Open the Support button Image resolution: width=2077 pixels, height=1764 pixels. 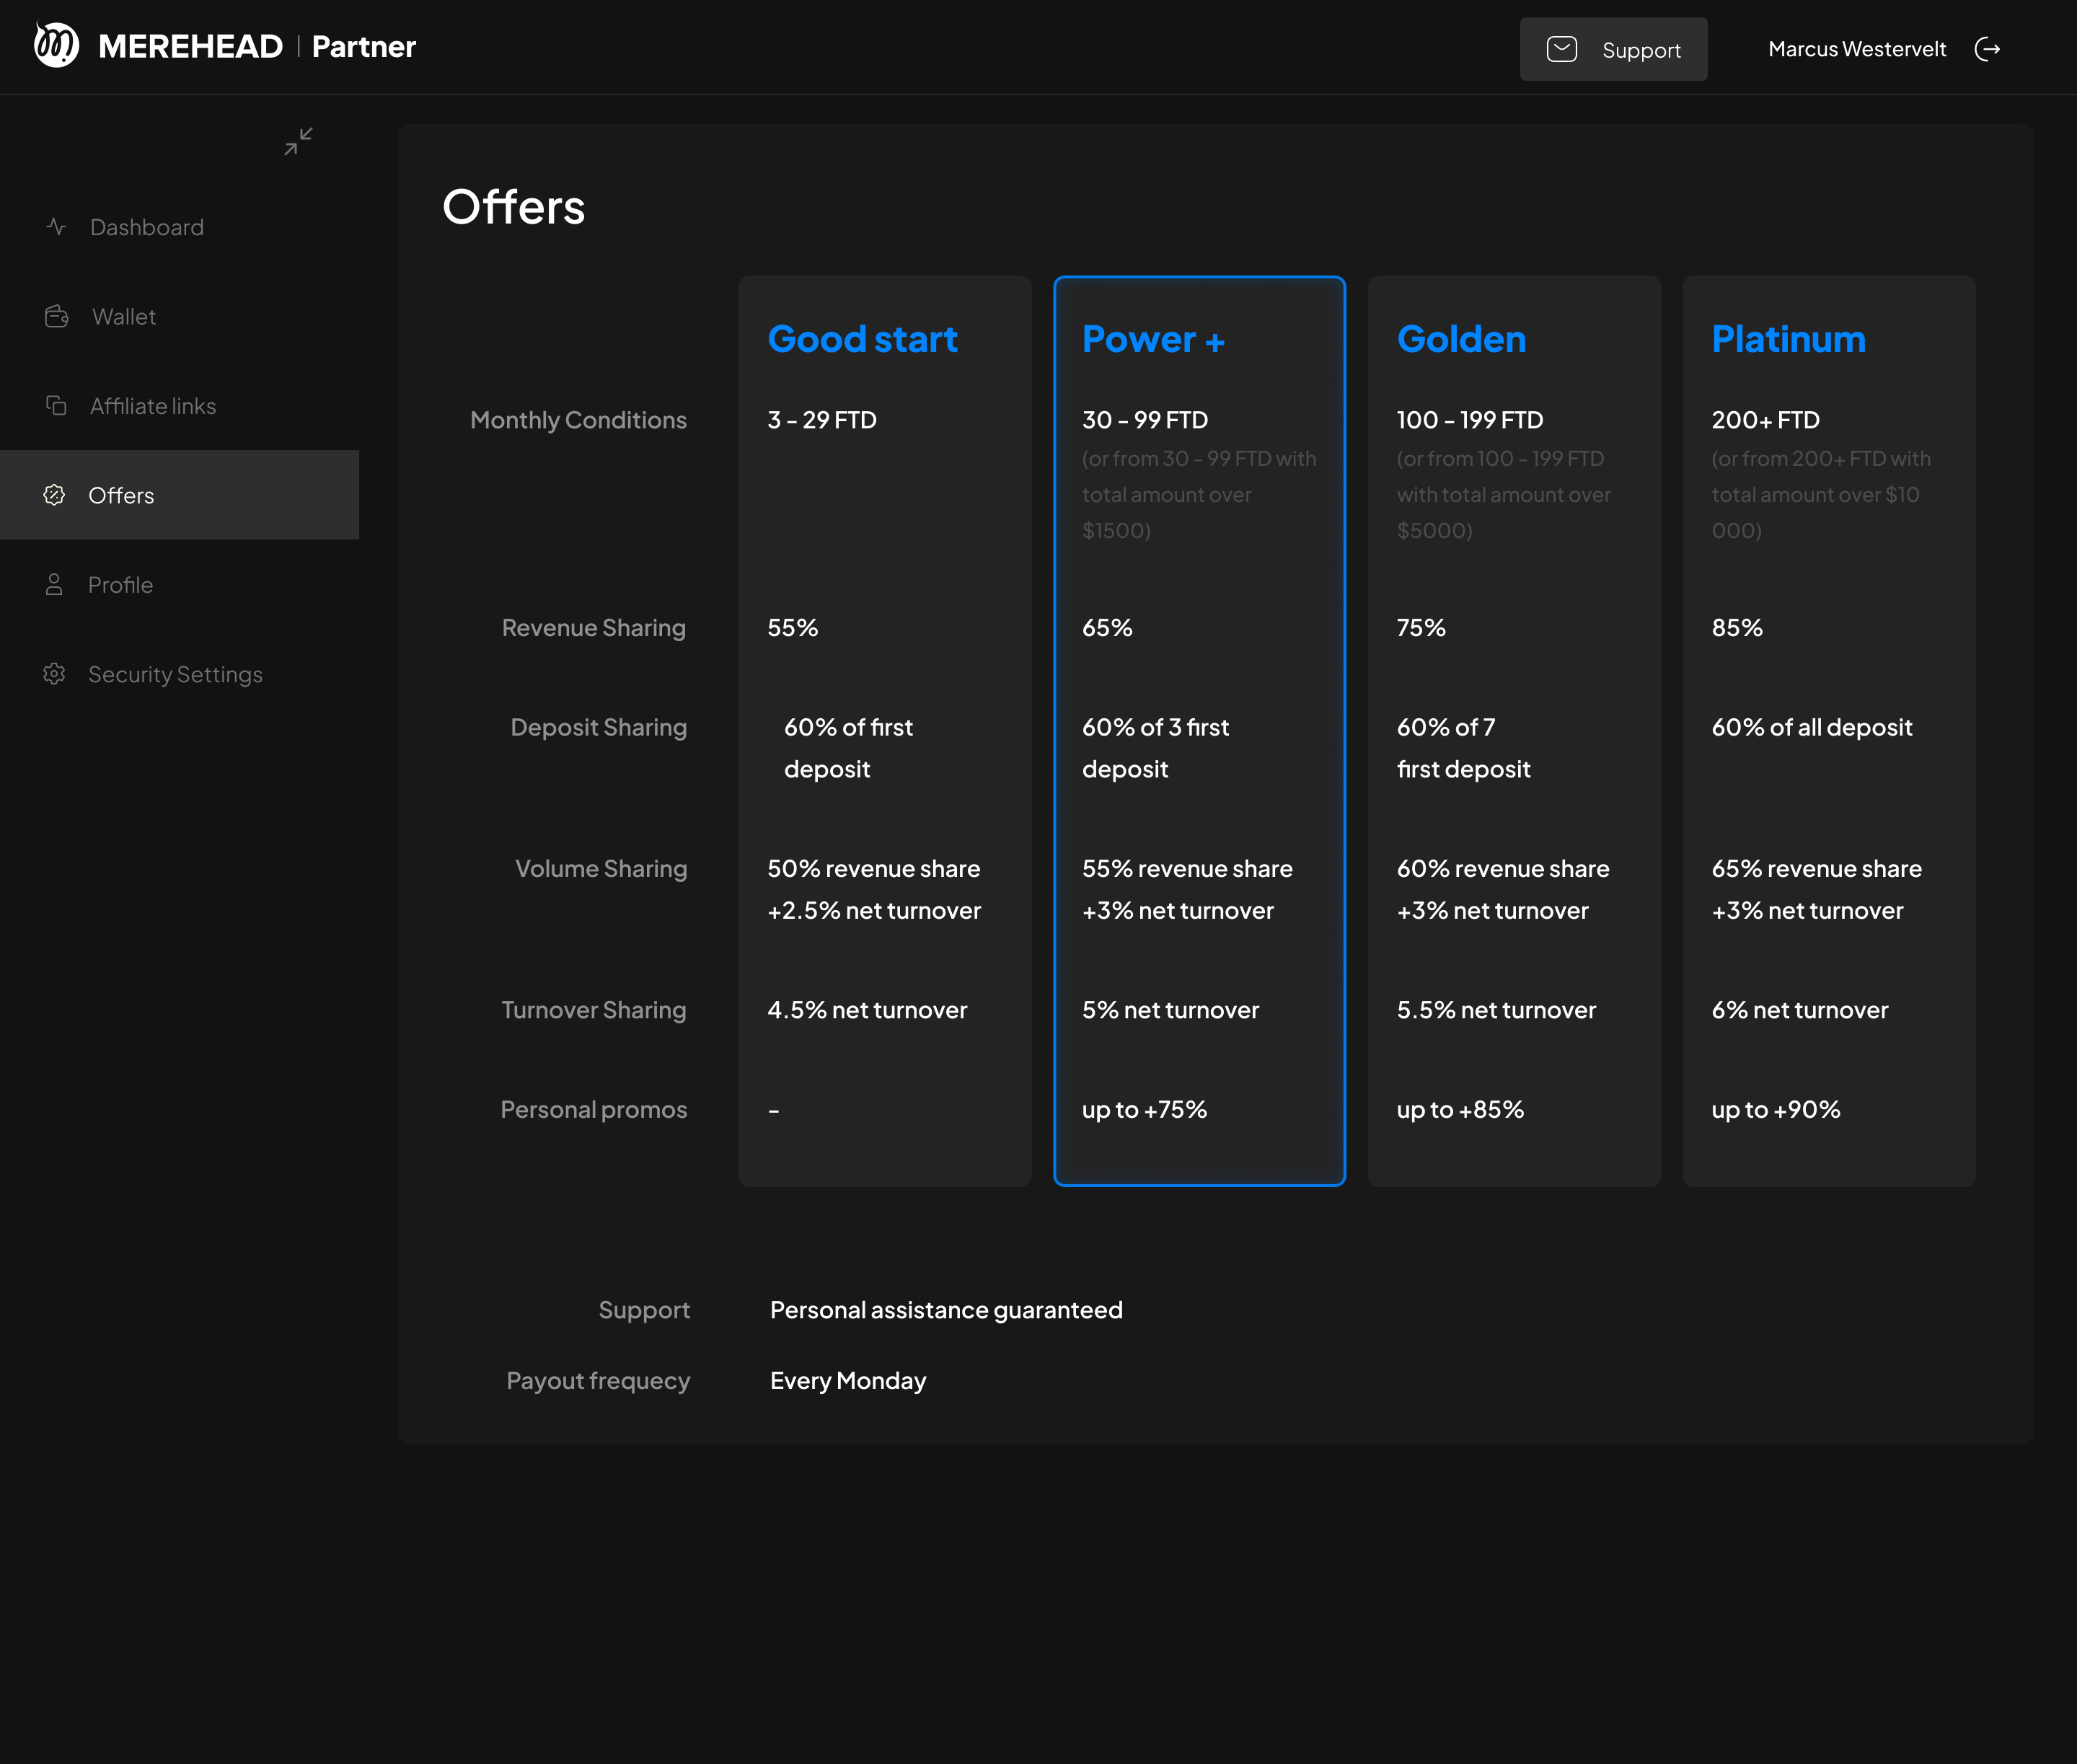tap(1612, 49)
